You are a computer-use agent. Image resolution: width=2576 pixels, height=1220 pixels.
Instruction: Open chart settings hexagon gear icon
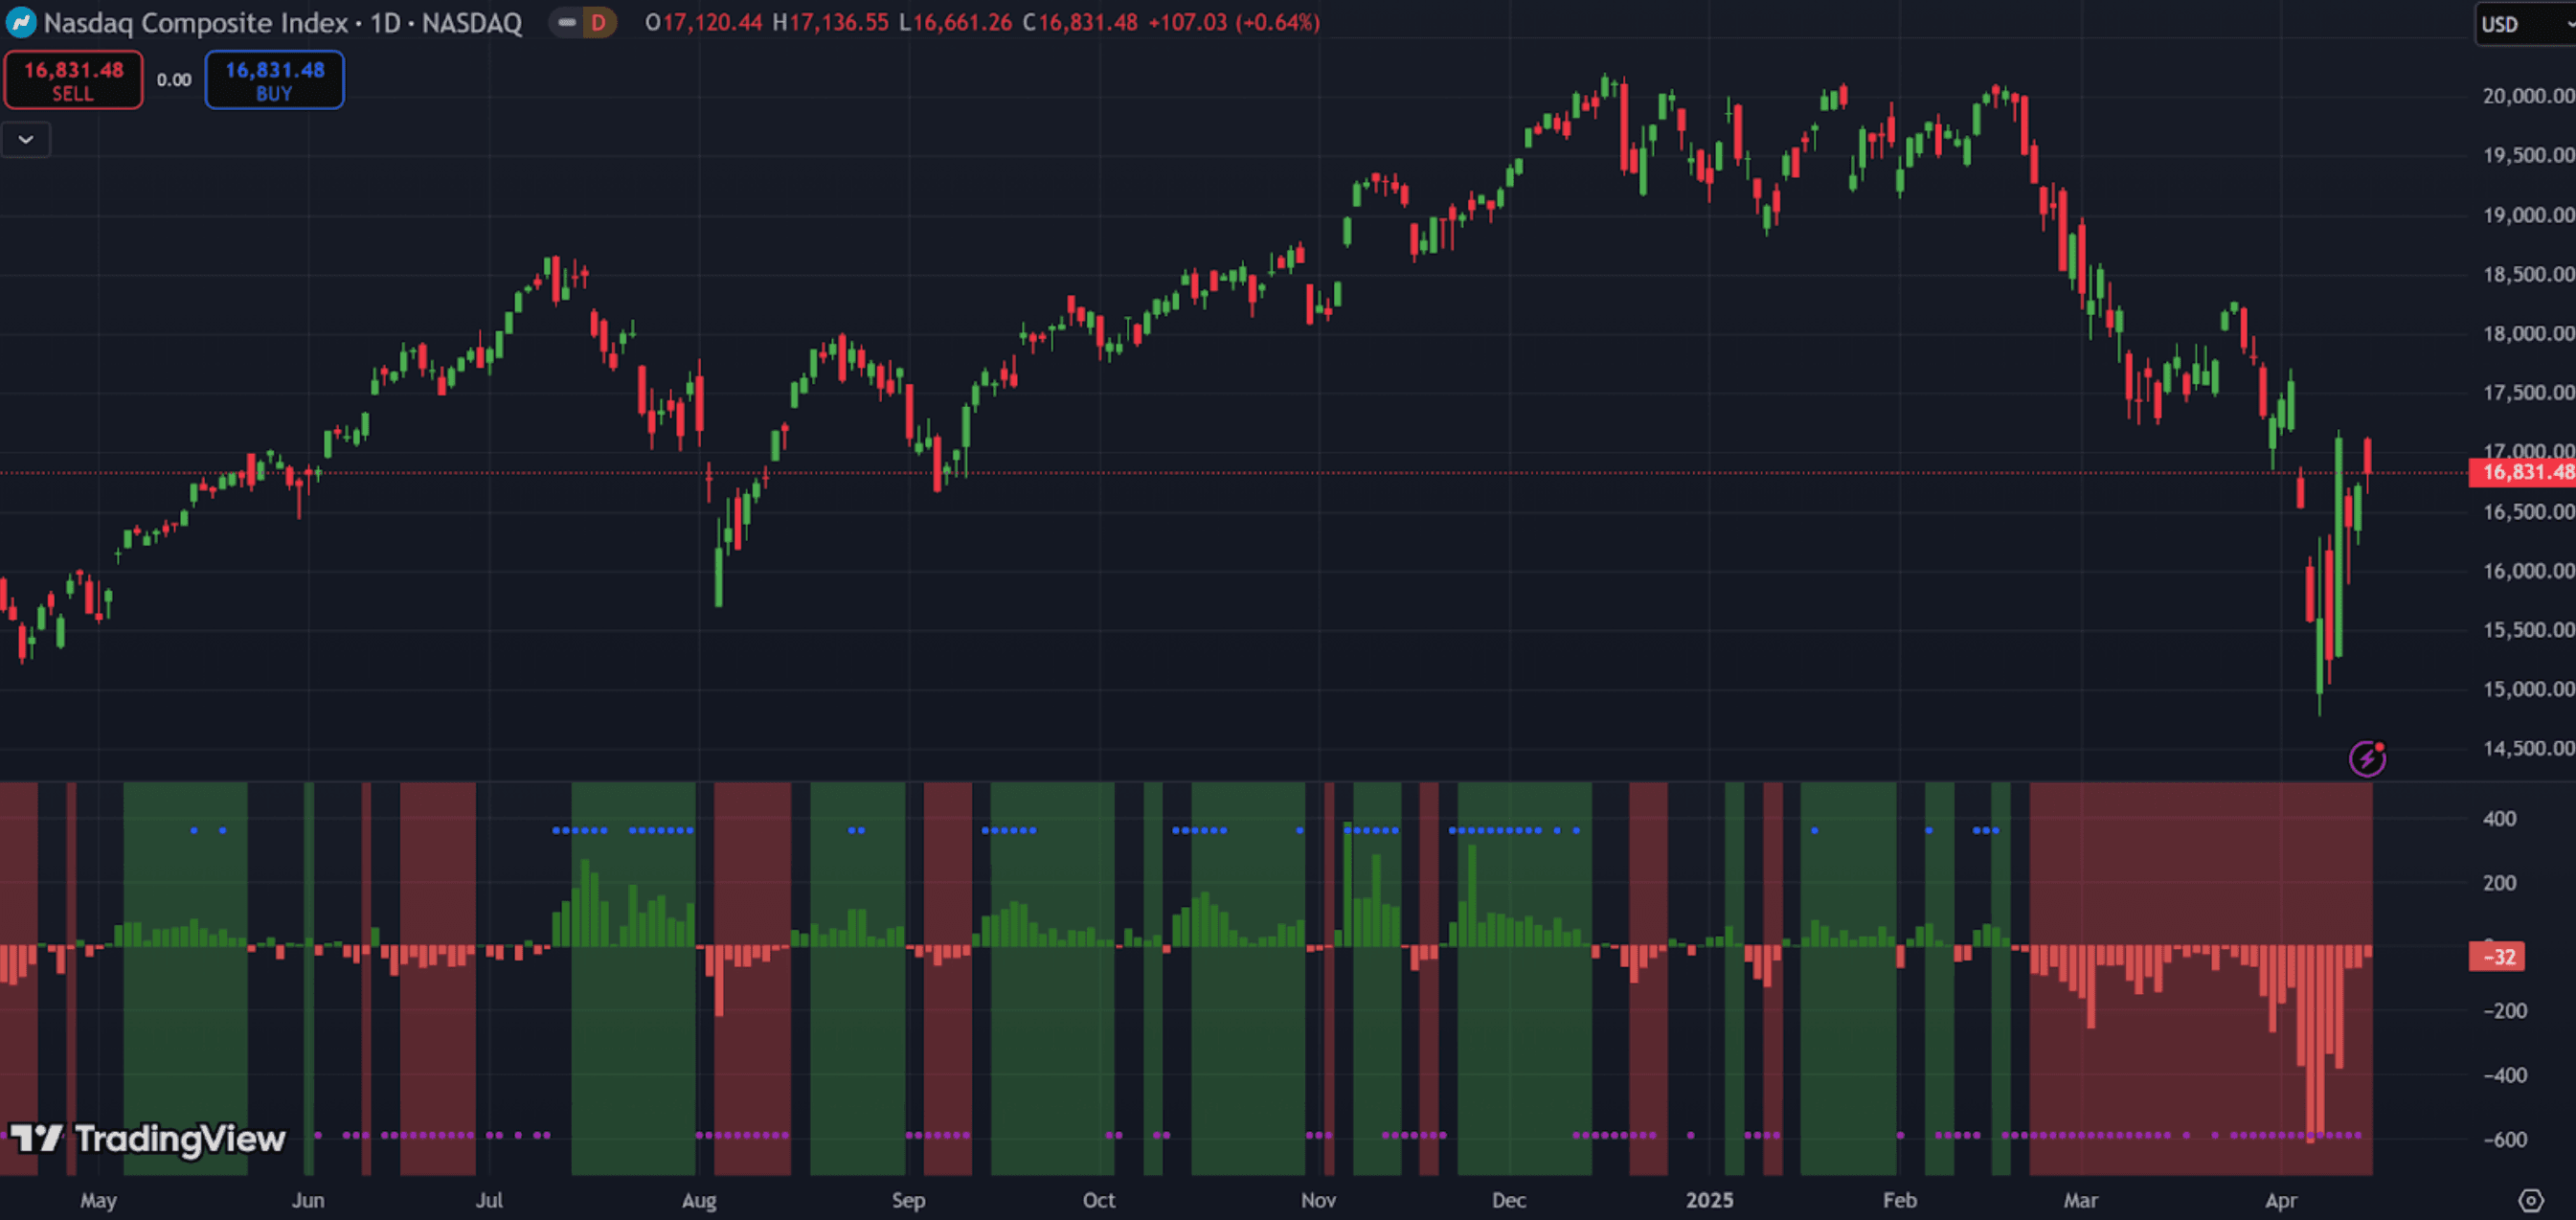coord(2530,1200)
